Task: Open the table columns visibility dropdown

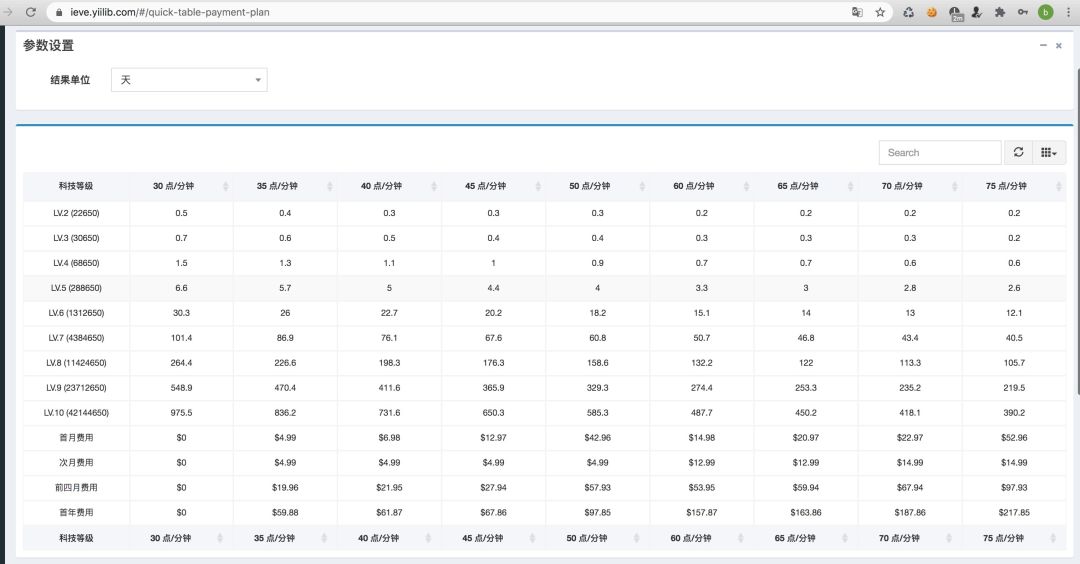Action: click(1049, 152)
